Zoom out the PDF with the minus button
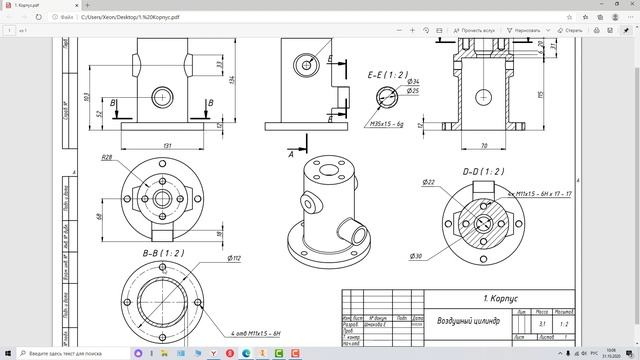Image resolution: width=640 pixels, height=360 pixels. 399,30
